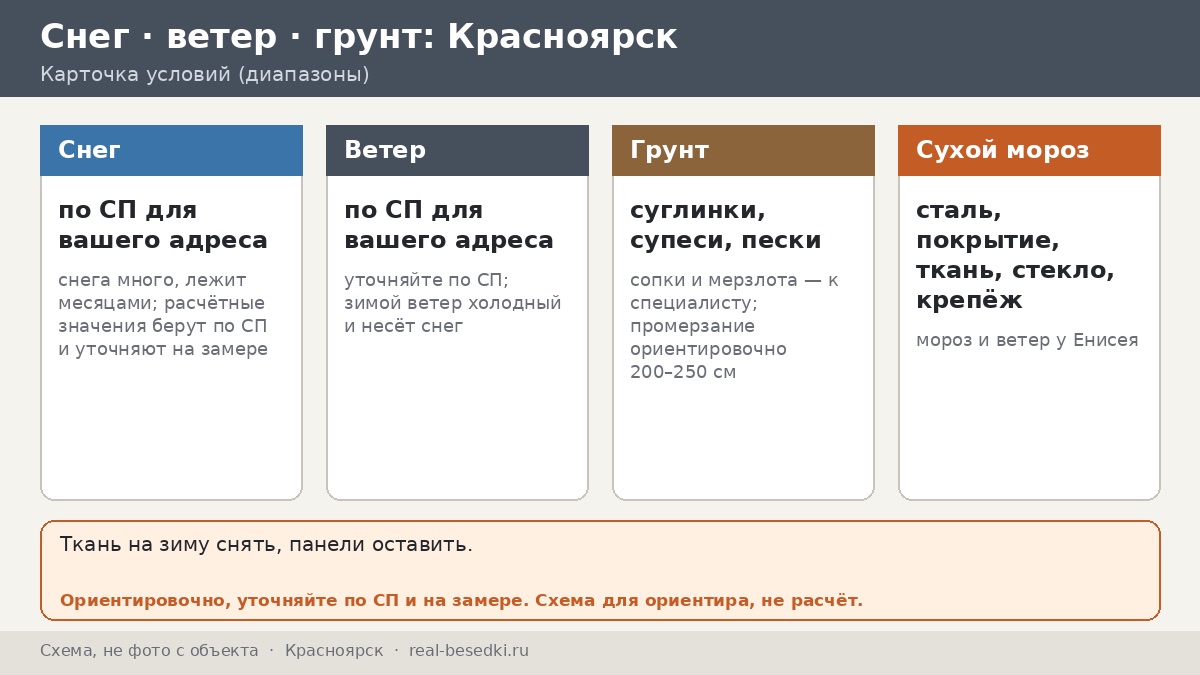
Task: Click the text 'снега много, лежит месяцами'
Action: [154, 291]
